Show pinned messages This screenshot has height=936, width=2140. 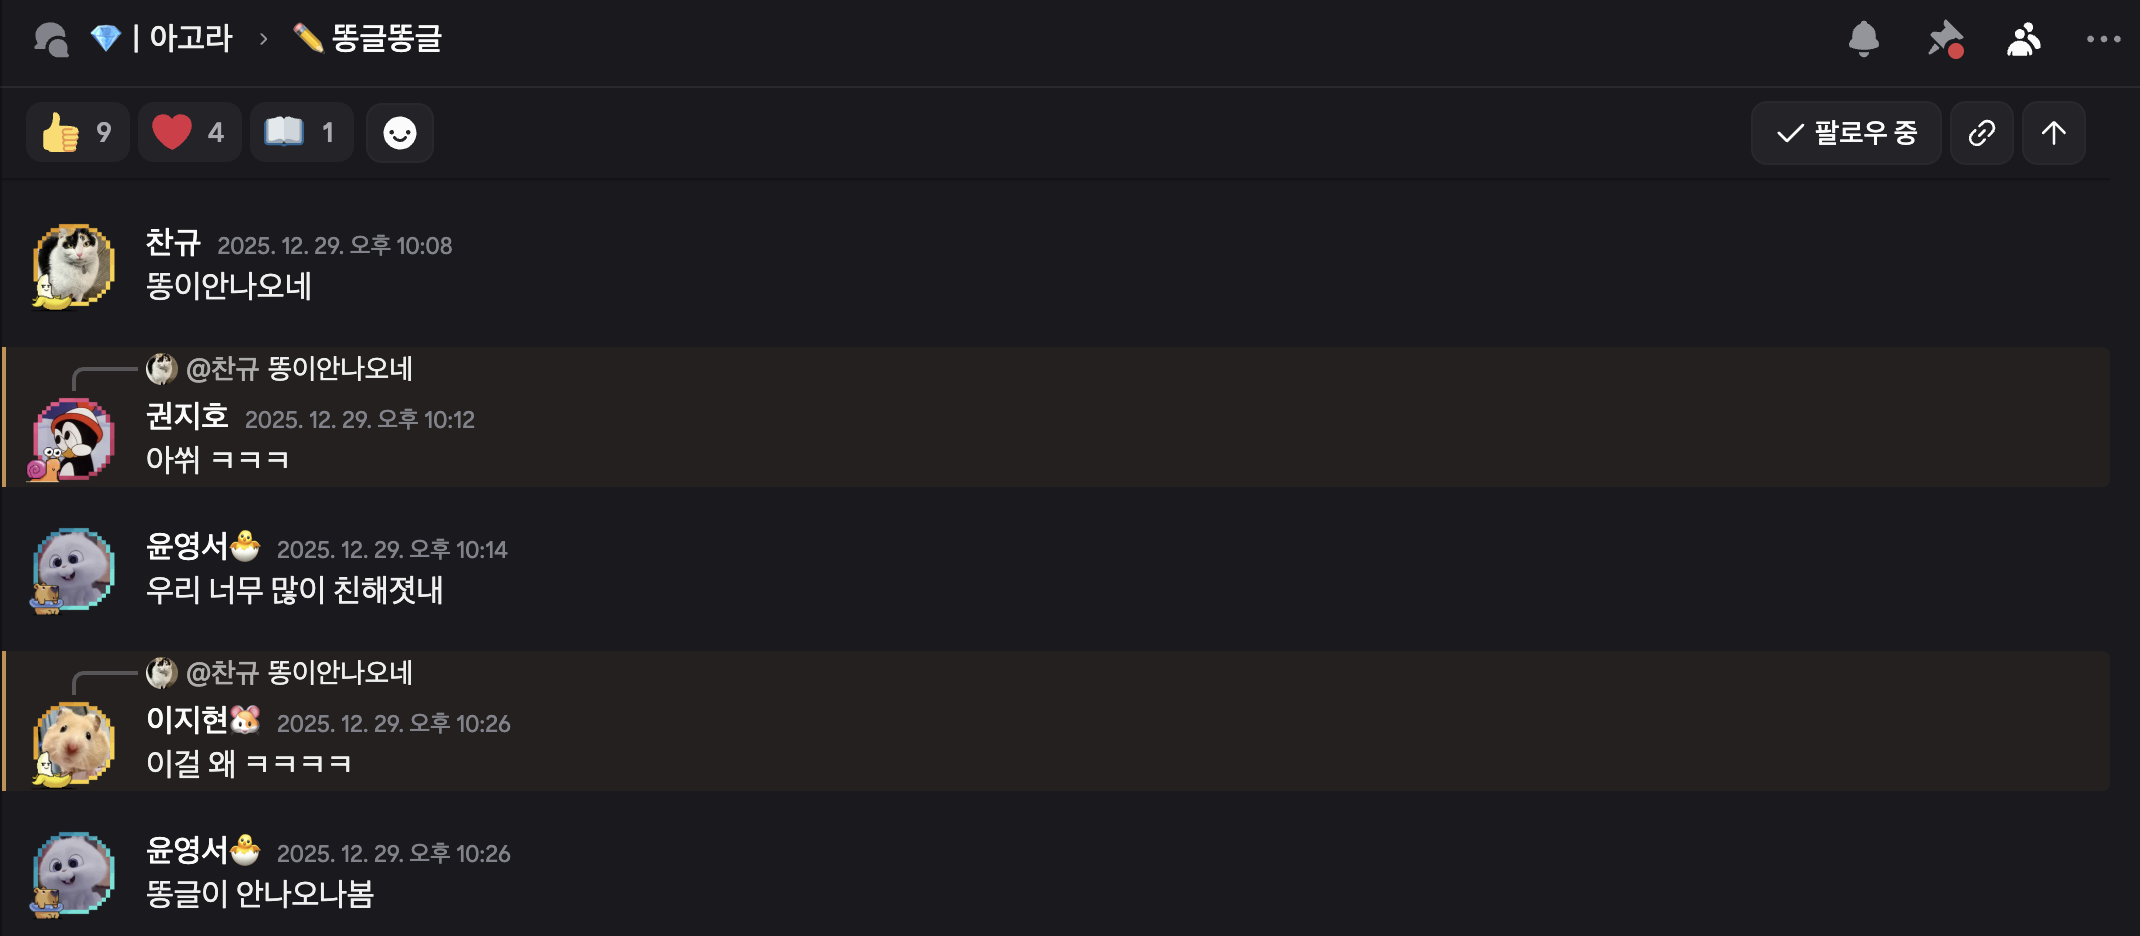click(1945, 39)
